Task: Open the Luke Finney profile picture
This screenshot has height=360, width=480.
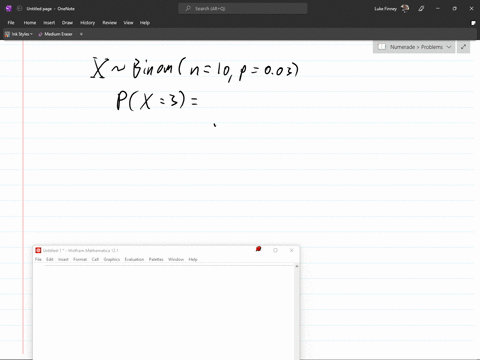Action: (405, 9)
